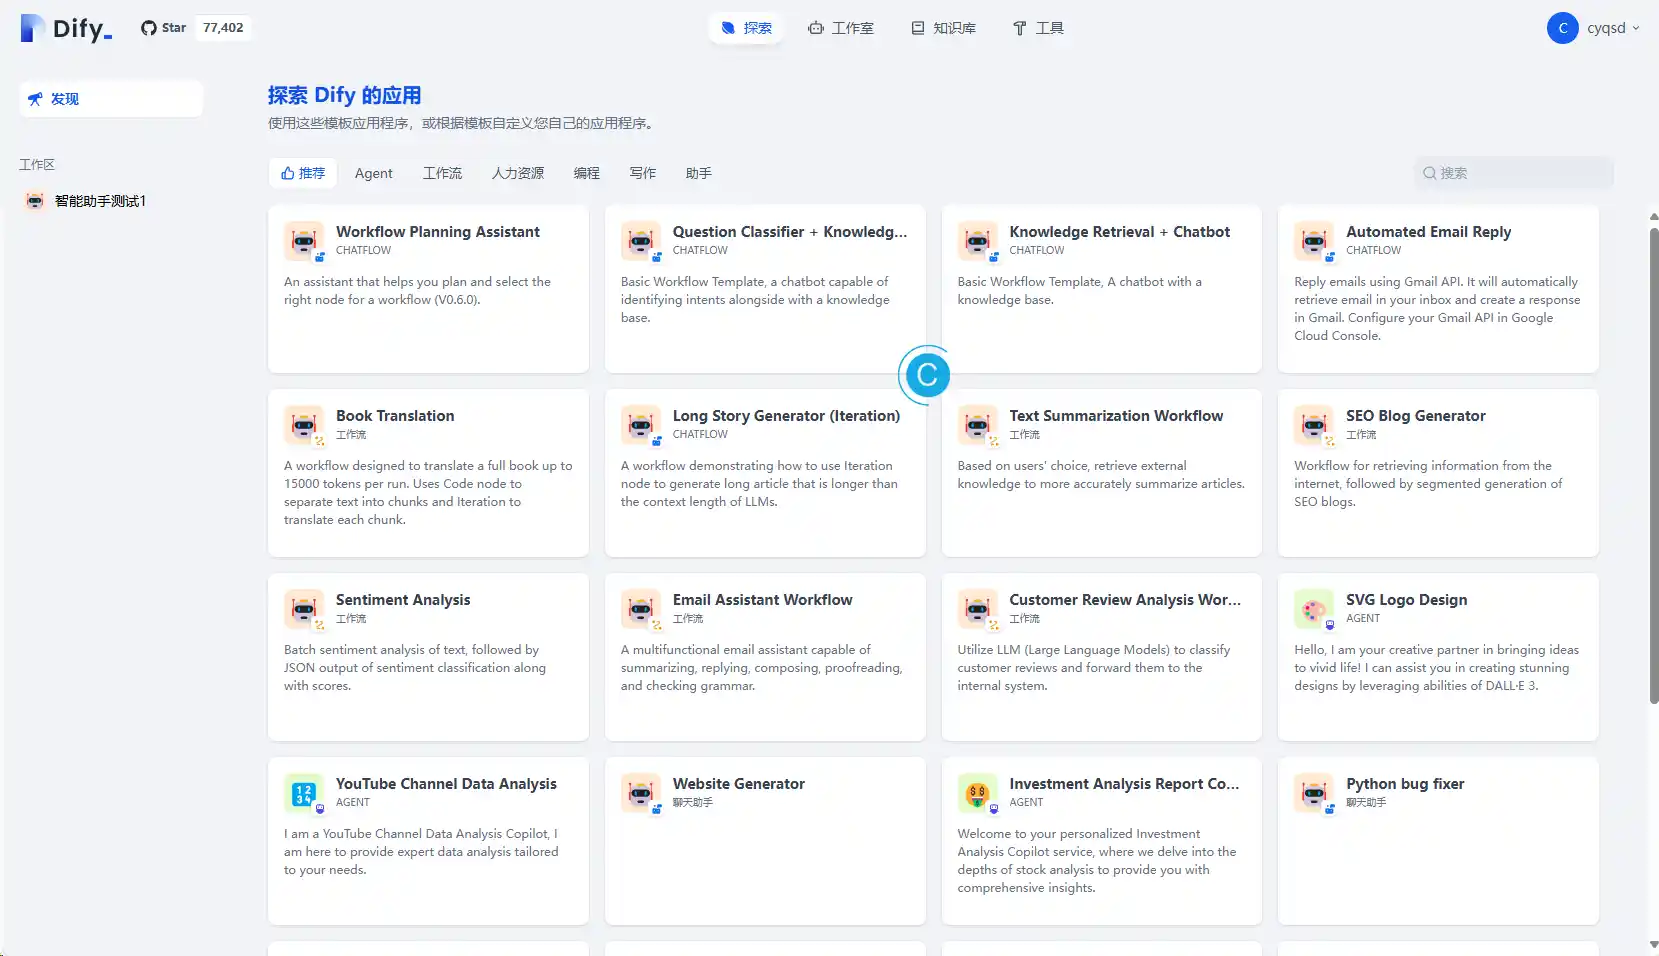Screen dimensions: 1659x956
Task: Open the Question Classifier + Knowledg... title
Action: [790, 232]
